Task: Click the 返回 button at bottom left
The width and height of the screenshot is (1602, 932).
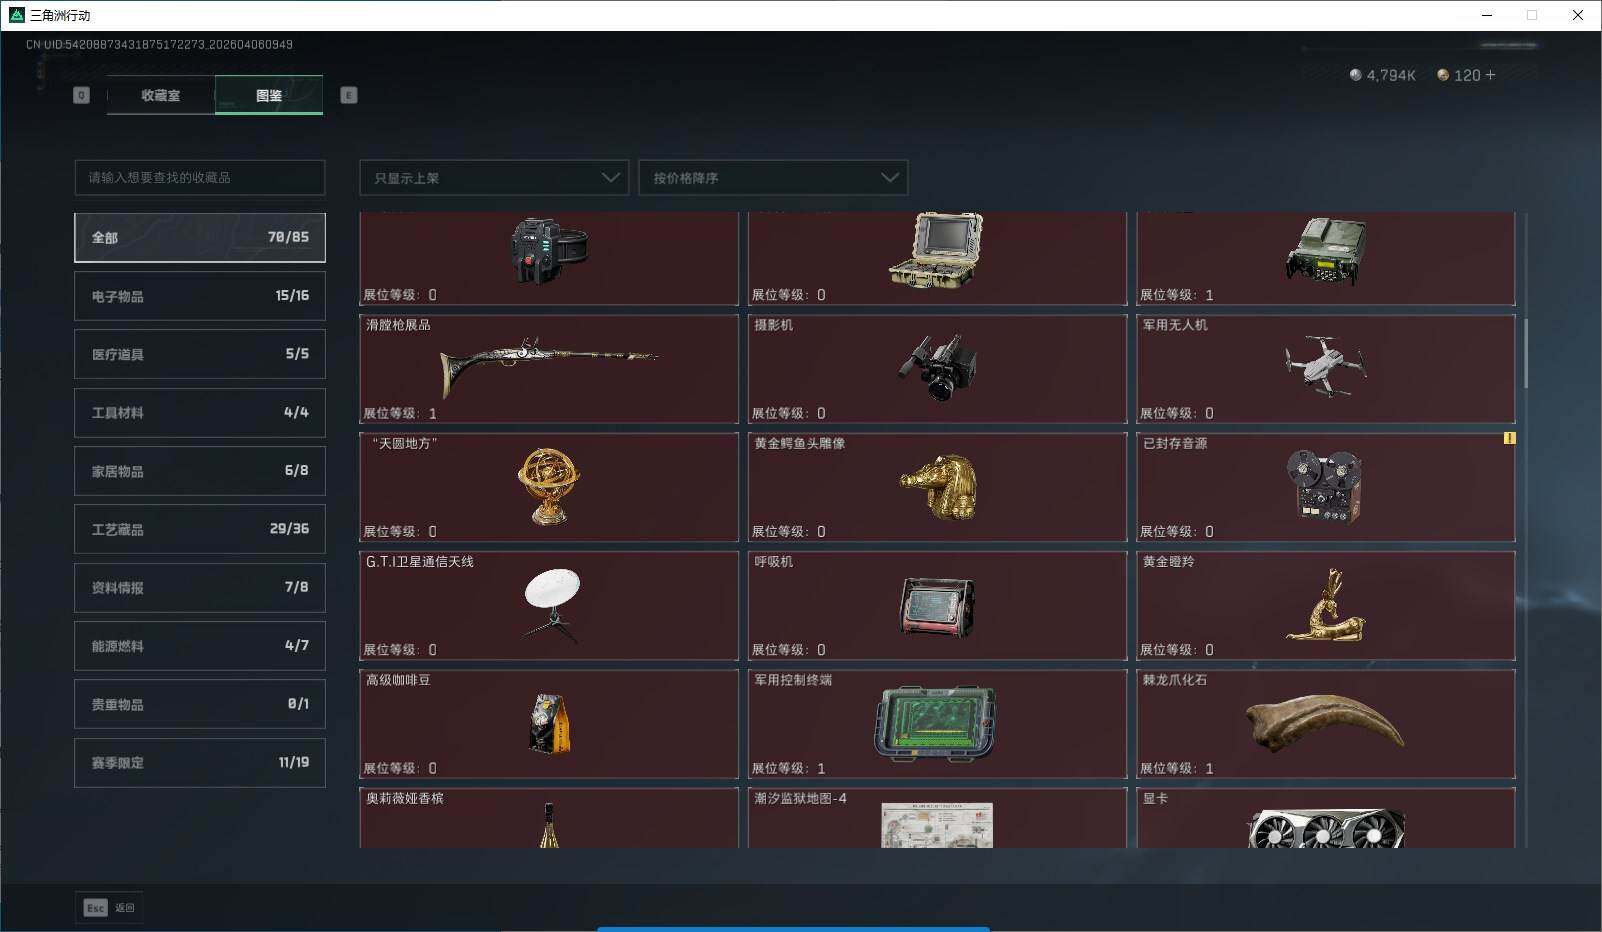Action: coord(125,908)
